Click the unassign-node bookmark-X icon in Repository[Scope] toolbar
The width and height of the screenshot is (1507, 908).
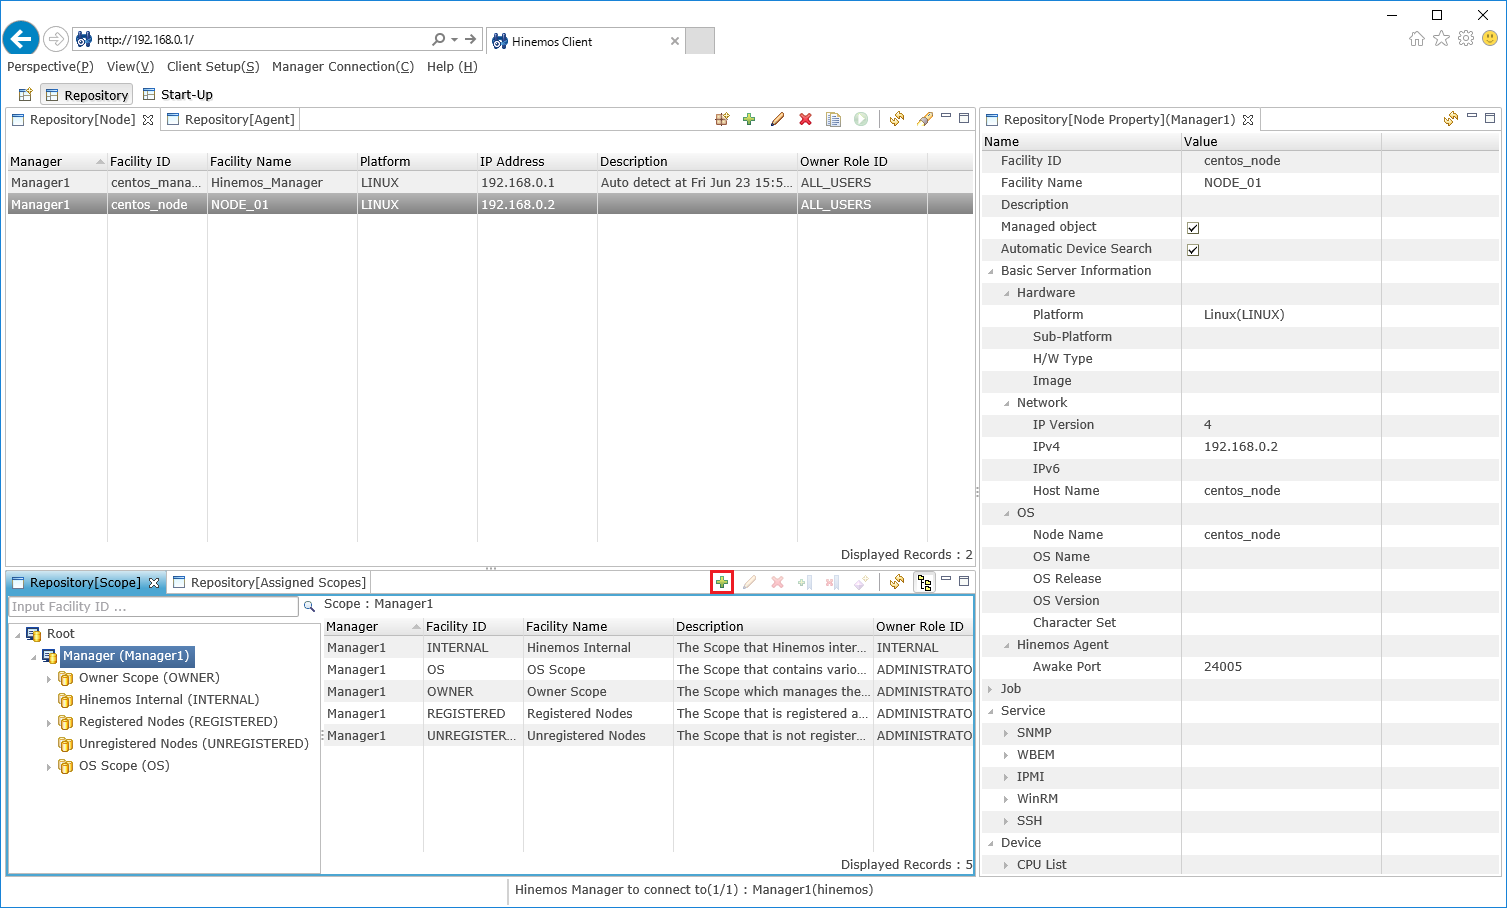[x=832, y=582]
